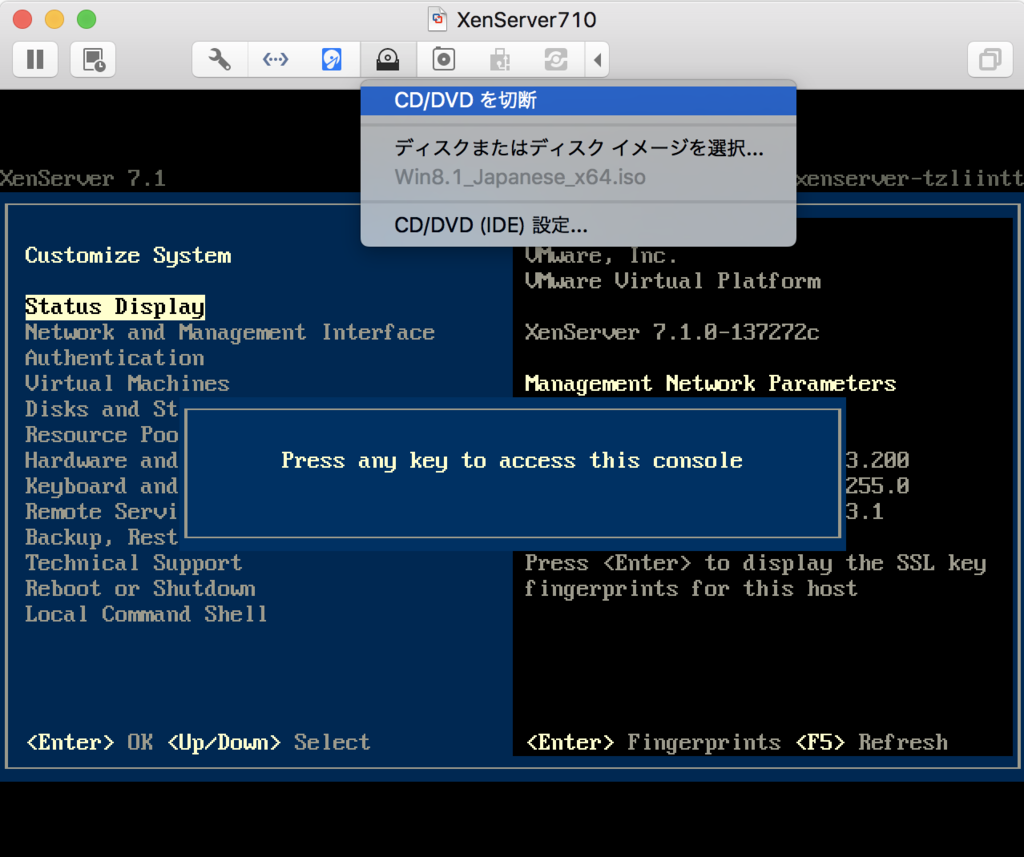The height and width of the screenshot is (857, 1024).
Task: Click XenServer 7.1.0-137272c version text
Action: (672, 332)
